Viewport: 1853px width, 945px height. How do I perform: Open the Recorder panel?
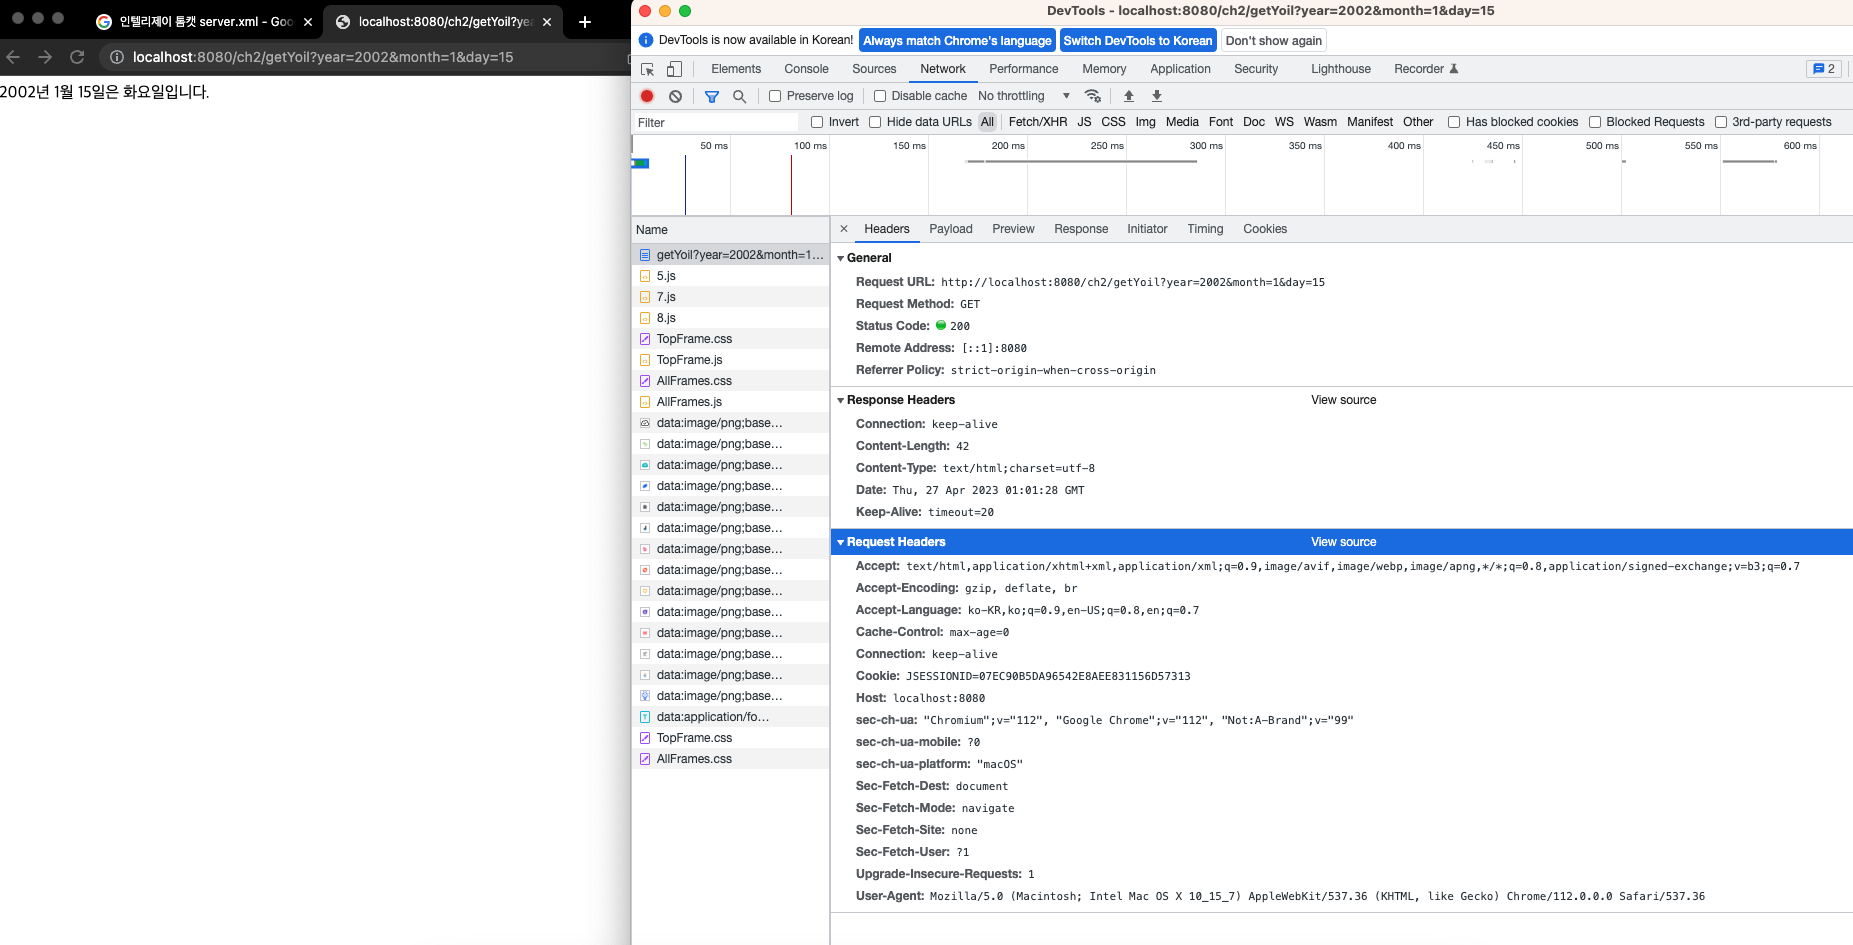tap(1426, 69)
